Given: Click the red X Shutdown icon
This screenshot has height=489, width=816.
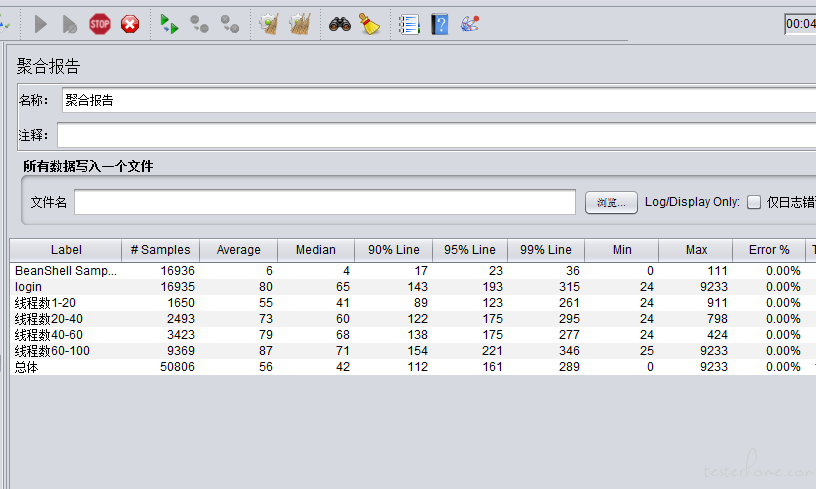Looking at the screenshot, I should pos(130,24).
